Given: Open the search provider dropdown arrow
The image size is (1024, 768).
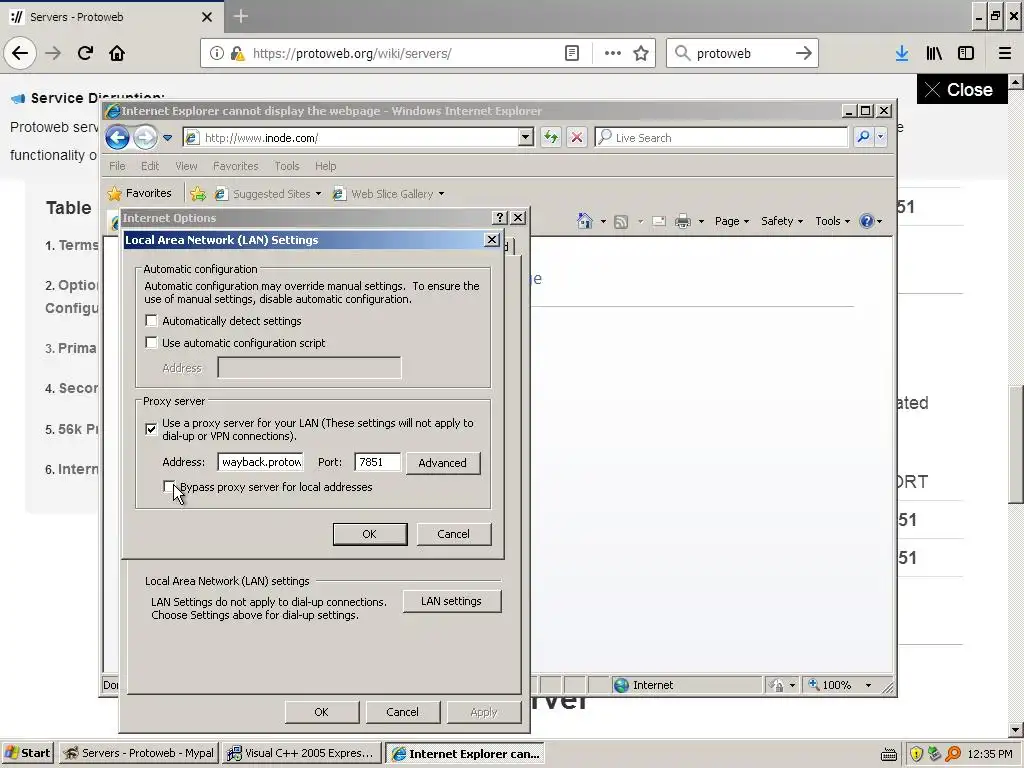Looking at the screenshot, I should pos(881,137).
